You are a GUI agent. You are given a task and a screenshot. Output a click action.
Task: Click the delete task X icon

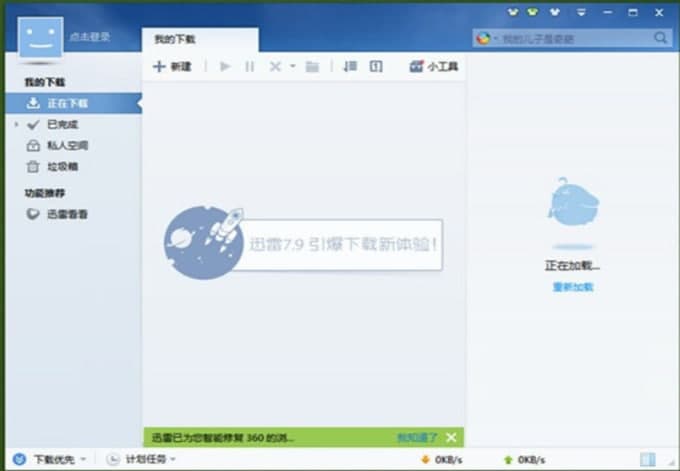tap(275, 66)
